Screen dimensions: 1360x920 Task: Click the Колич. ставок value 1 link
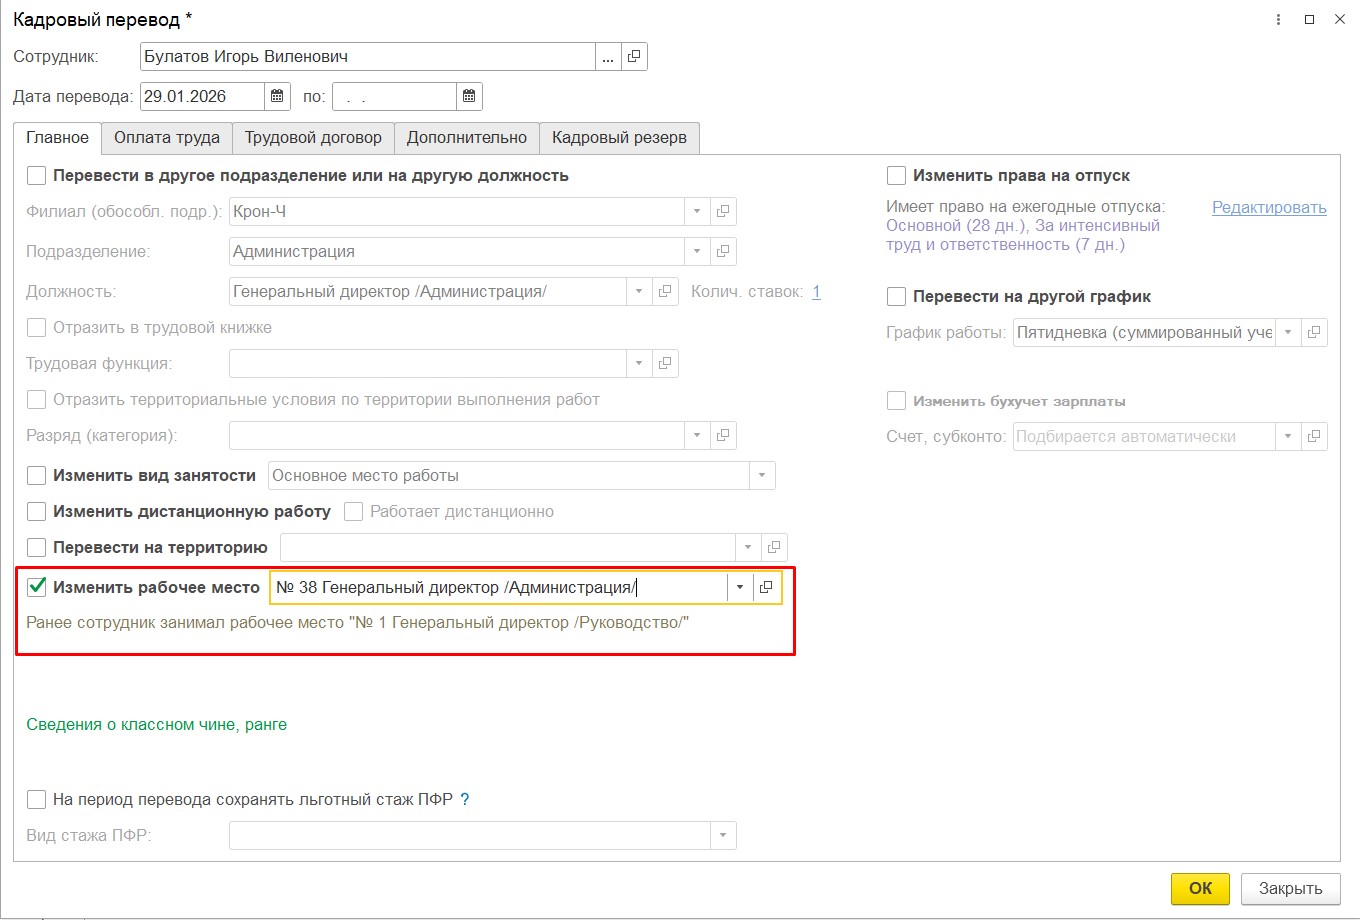pyautogui.click(x=816, y=292)
